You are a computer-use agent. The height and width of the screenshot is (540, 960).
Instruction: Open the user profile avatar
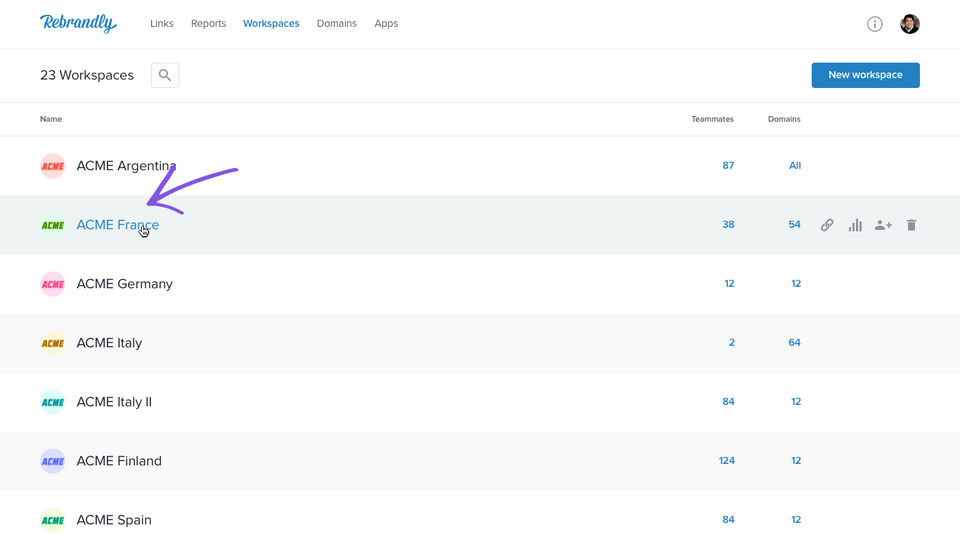coord(909,24)
